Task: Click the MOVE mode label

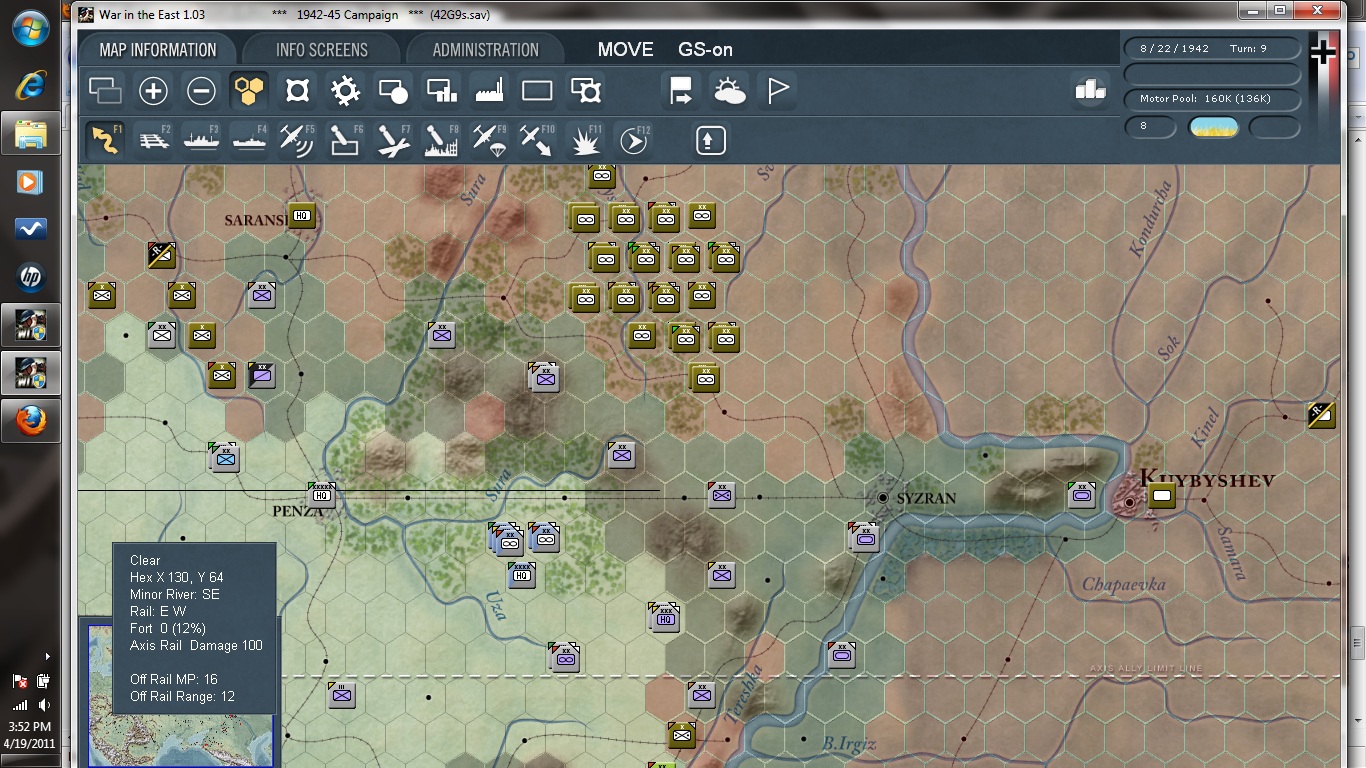Action: click(625, 49)
